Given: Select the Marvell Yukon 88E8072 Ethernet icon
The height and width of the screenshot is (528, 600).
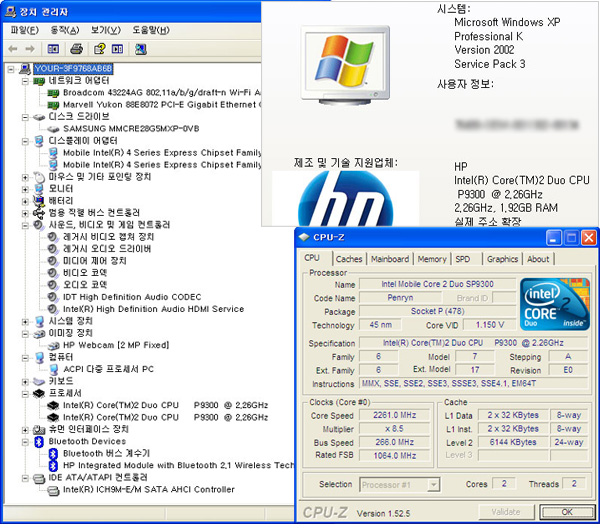Looking at the screenshot, I should coord(53,105).
